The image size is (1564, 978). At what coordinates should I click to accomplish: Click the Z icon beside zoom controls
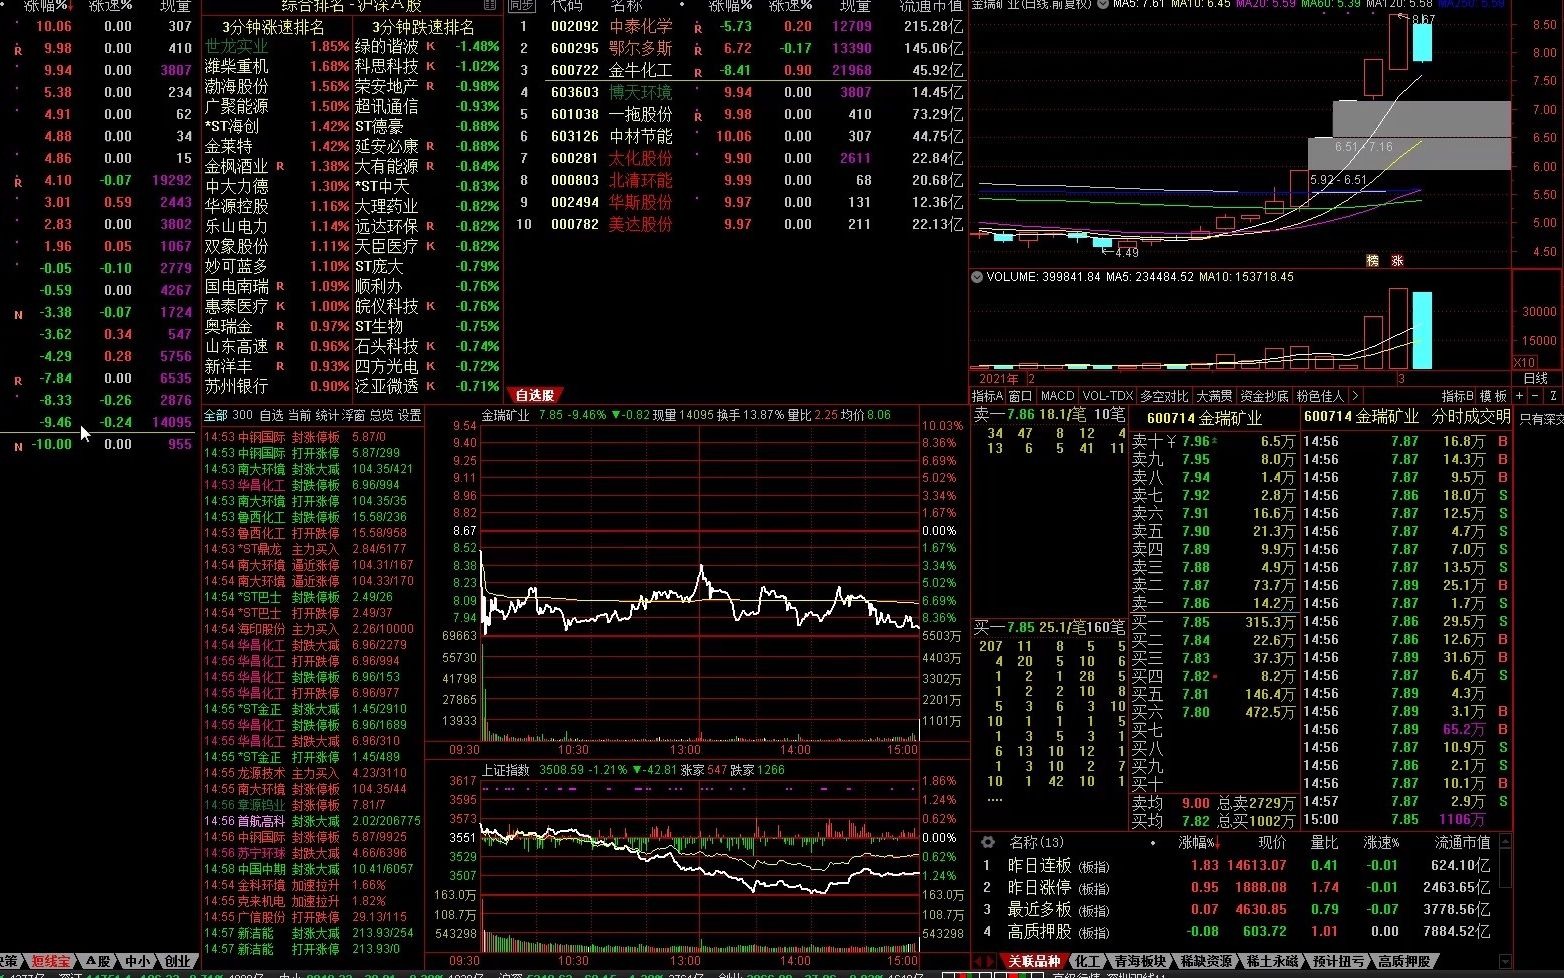click(x=1555, y=396)
